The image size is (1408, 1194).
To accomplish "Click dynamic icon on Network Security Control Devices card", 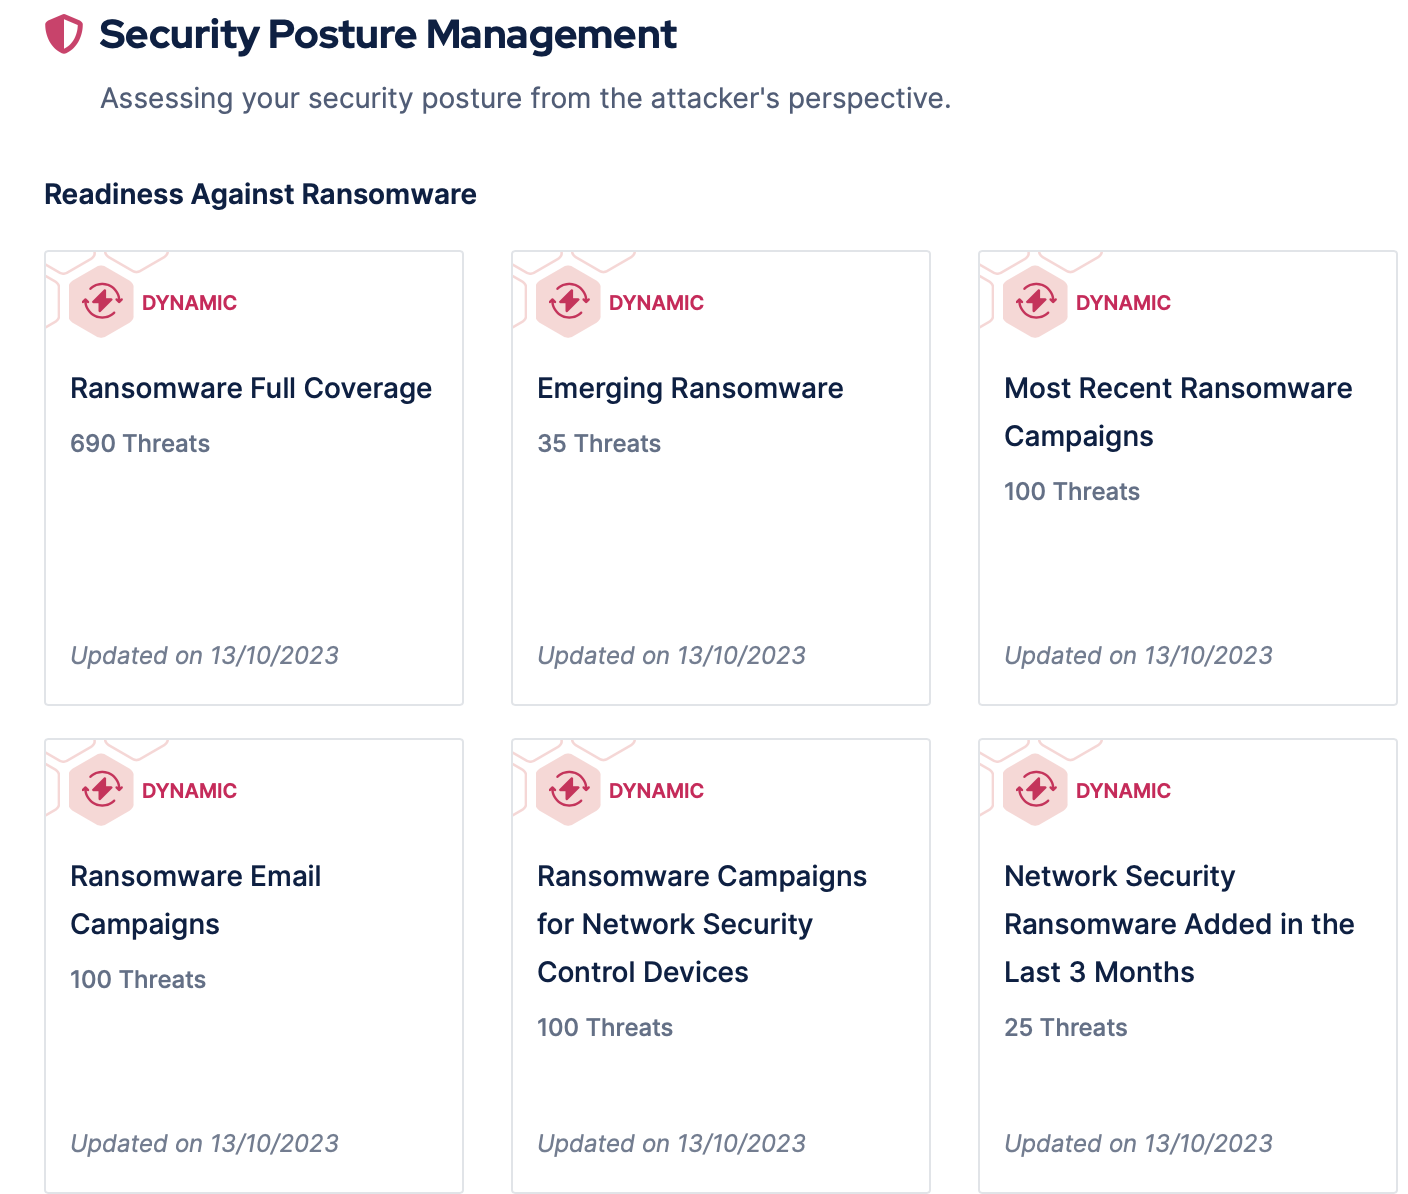I will pyautogui.click(x=568, y=790).
